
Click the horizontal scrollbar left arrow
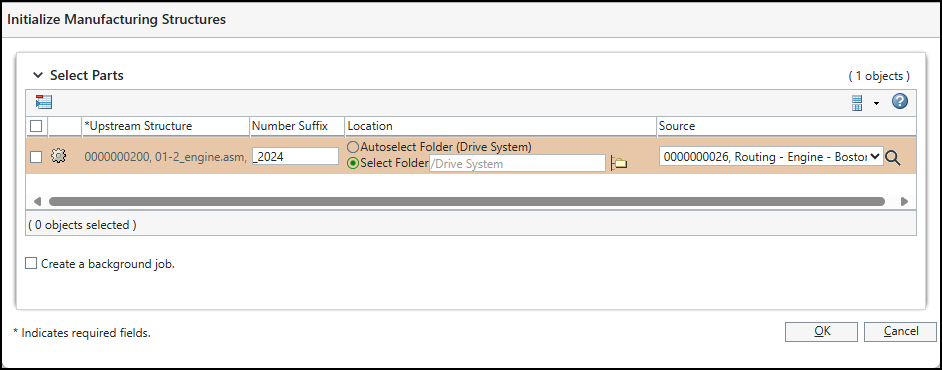point(37,201)
